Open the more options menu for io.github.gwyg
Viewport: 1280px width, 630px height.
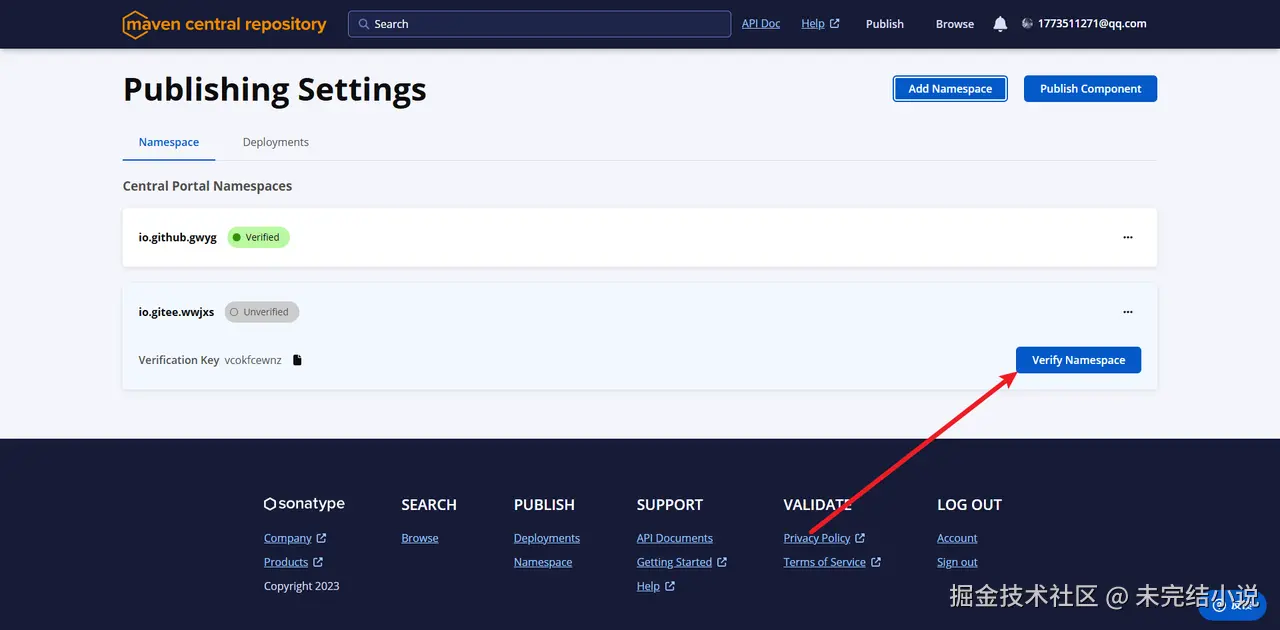[x=1128, y=237]
